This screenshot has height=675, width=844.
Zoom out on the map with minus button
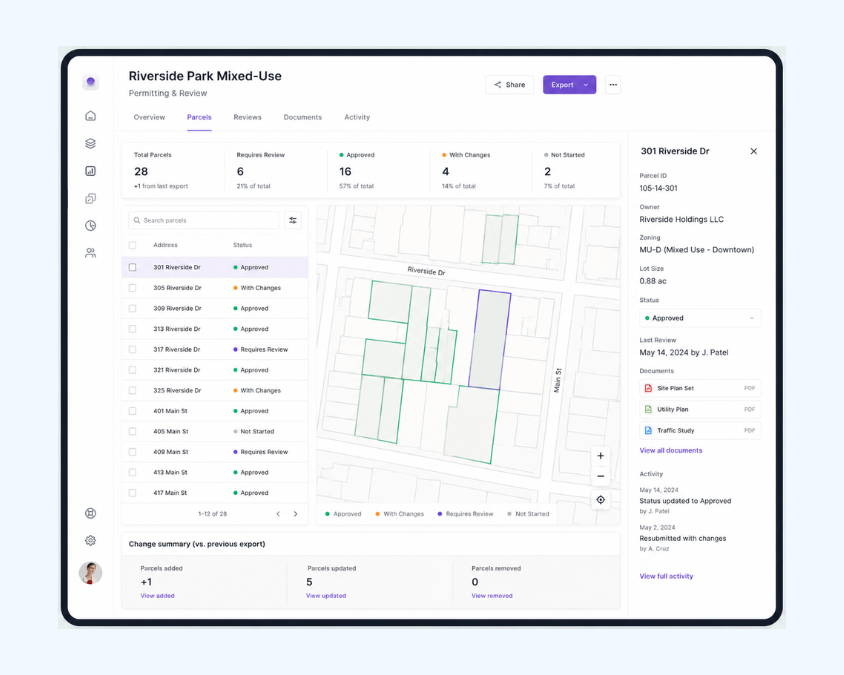point(601,476)
